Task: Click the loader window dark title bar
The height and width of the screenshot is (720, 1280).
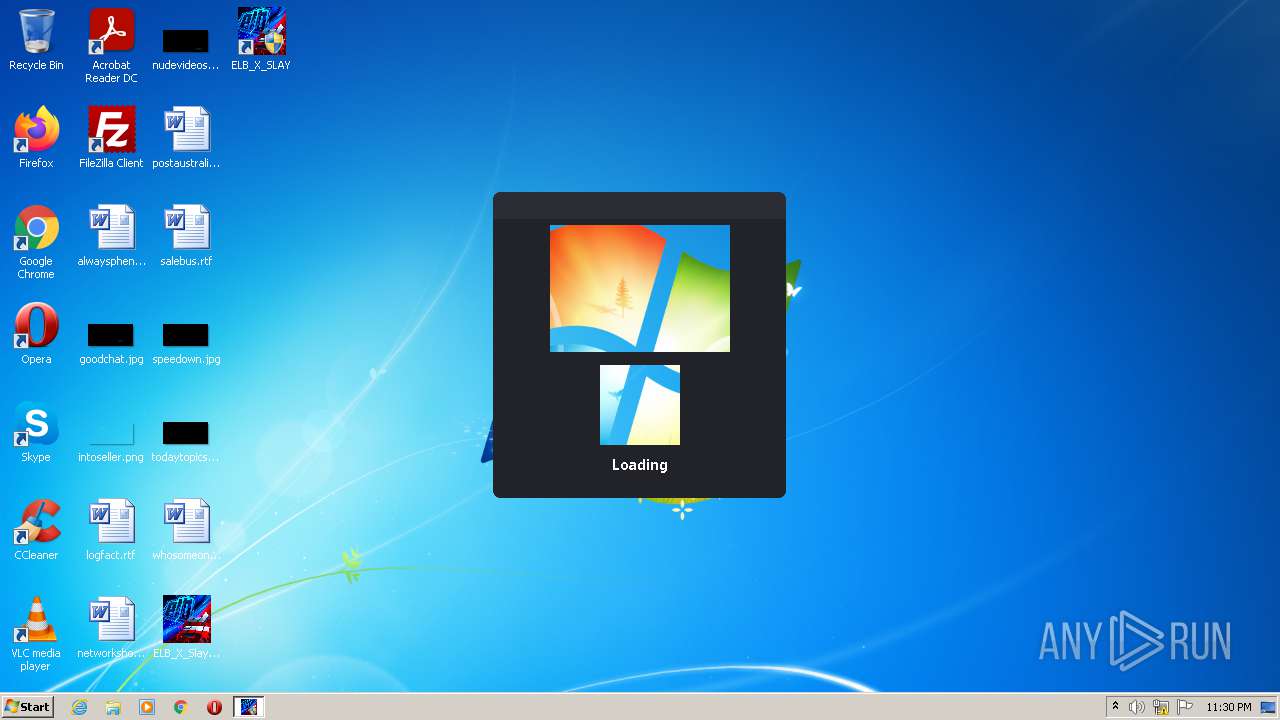Action: 640,205
